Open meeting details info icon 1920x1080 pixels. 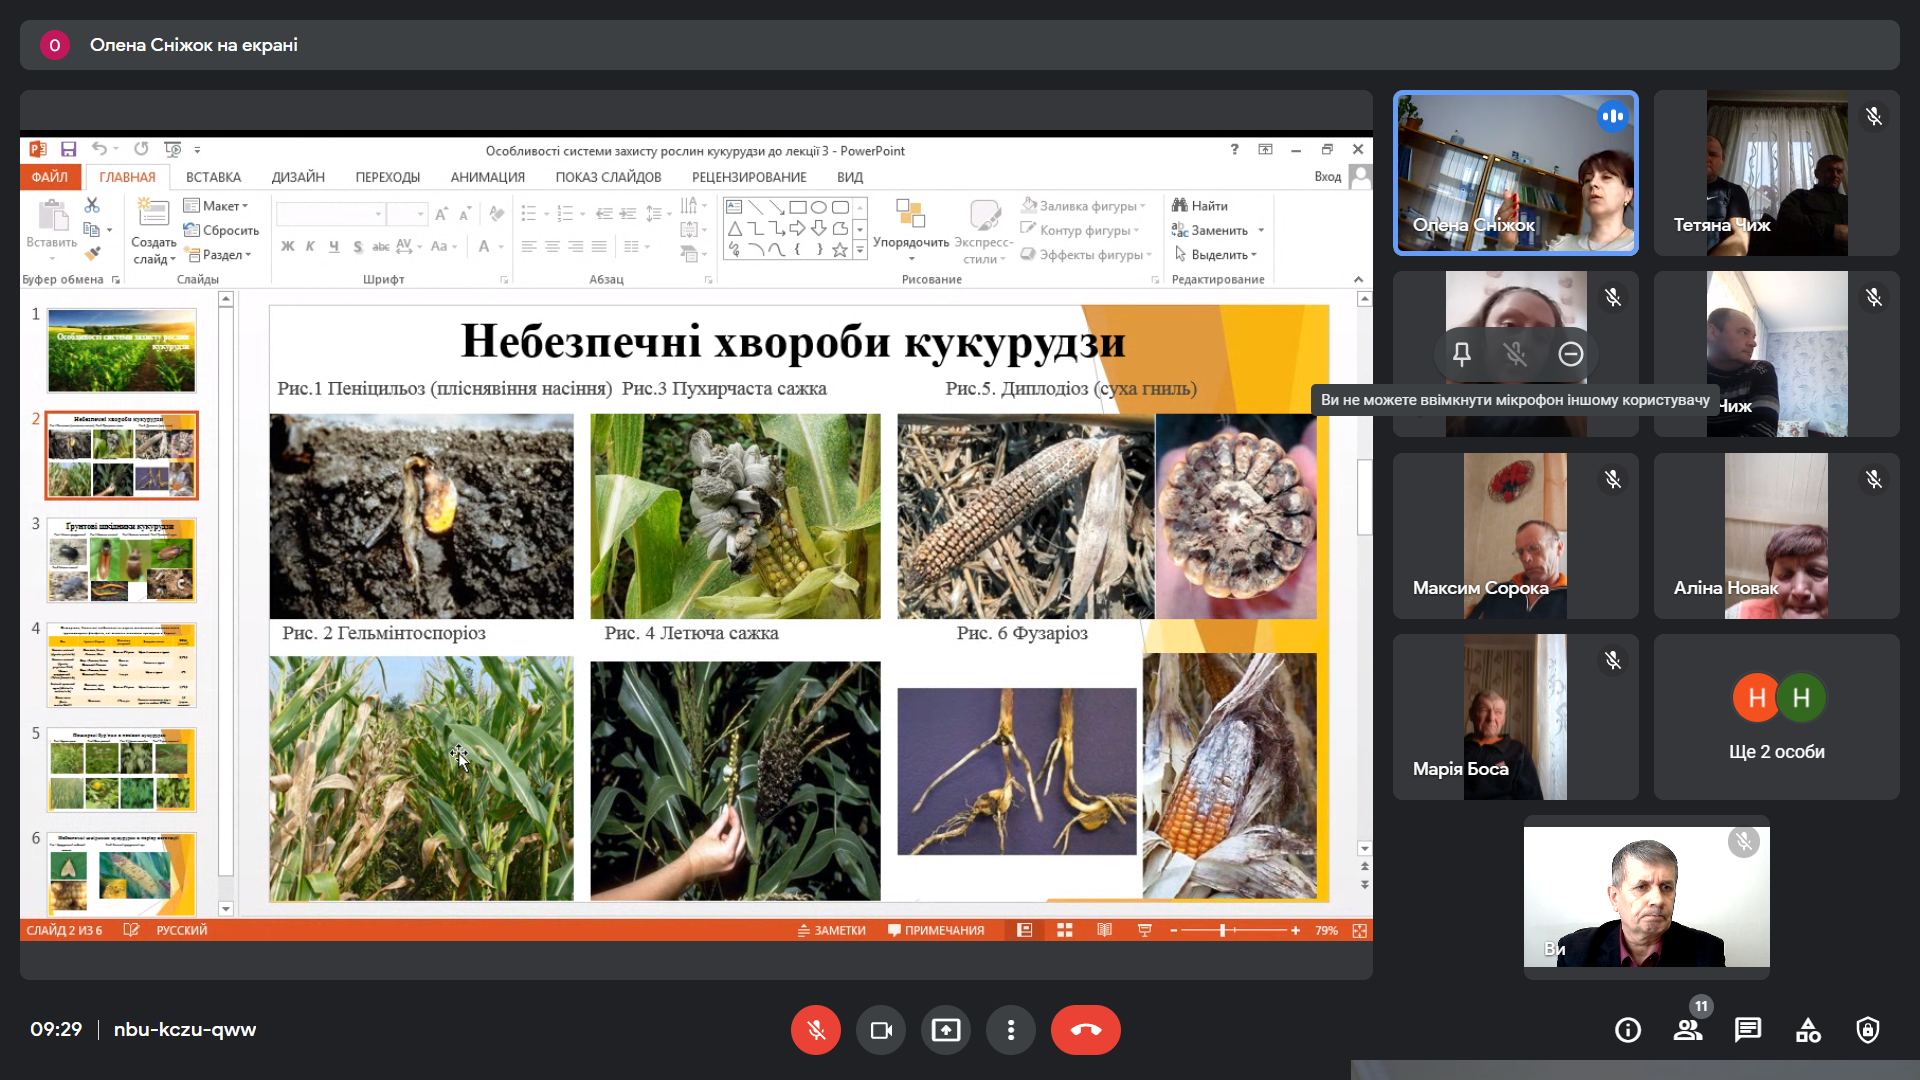click(1627, 1030)
